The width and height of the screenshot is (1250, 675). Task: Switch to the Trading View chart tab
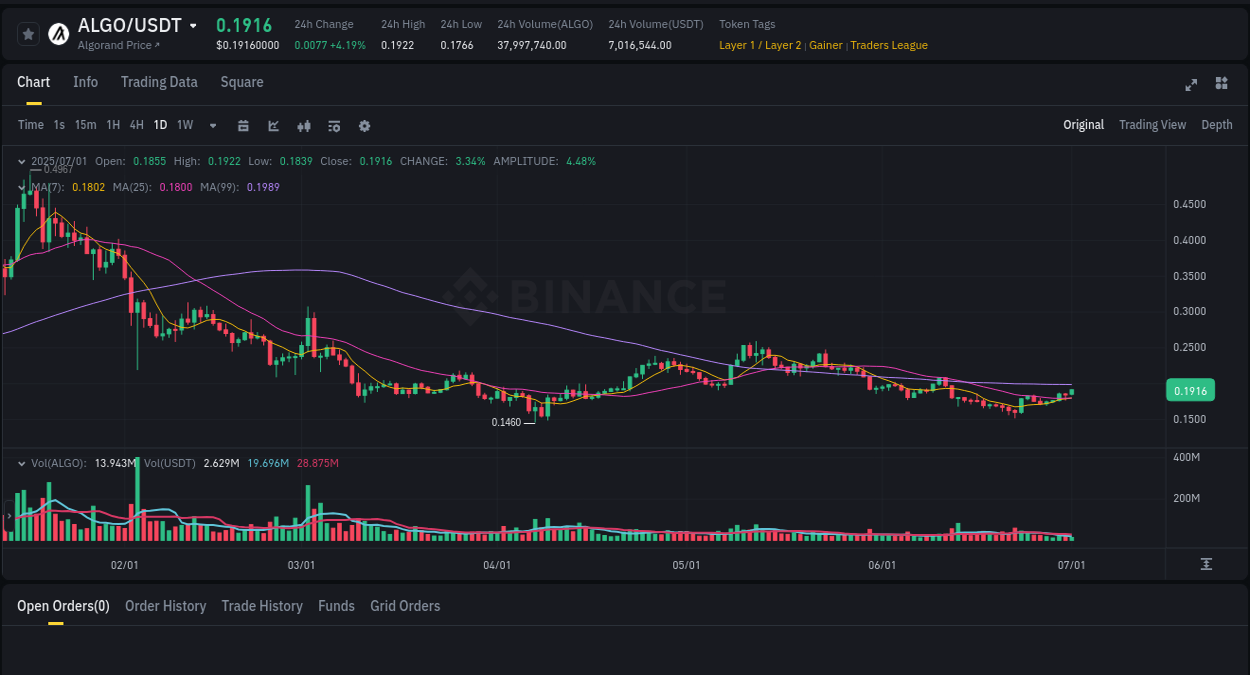1152,124
